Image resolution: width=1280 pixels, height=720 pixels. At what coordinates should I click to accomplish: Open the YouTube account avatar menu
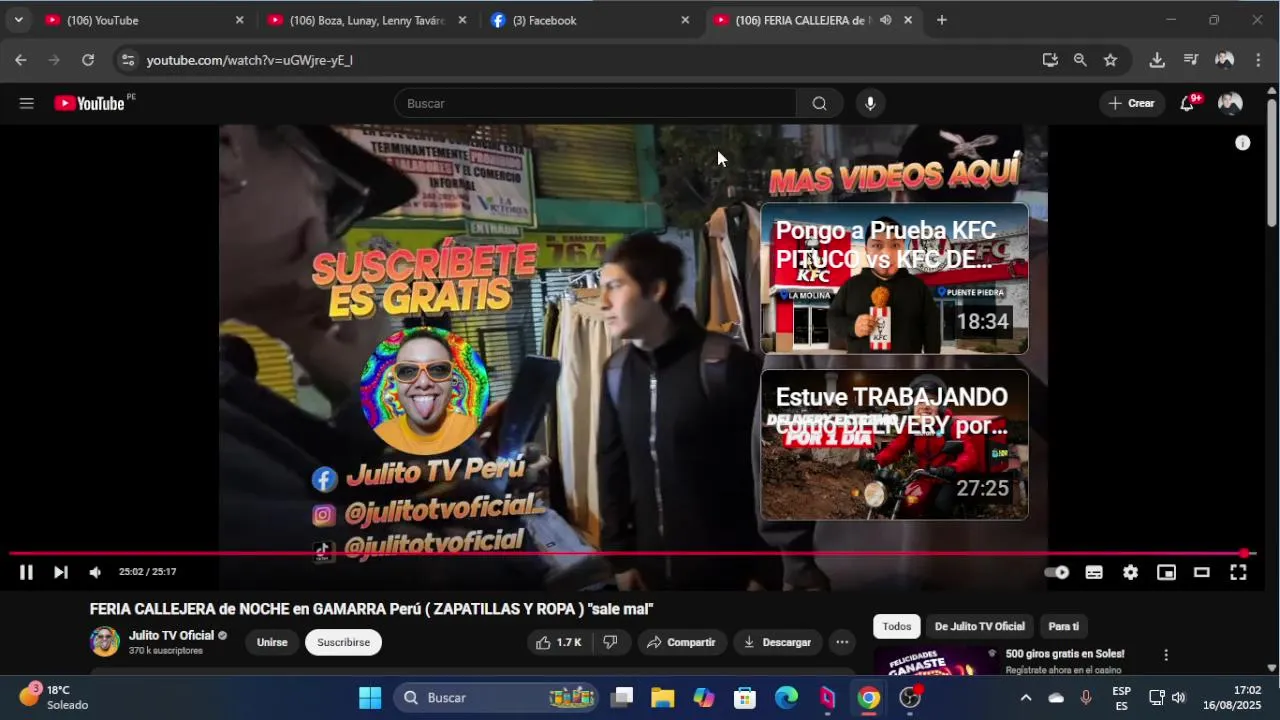pos(1230,103)
